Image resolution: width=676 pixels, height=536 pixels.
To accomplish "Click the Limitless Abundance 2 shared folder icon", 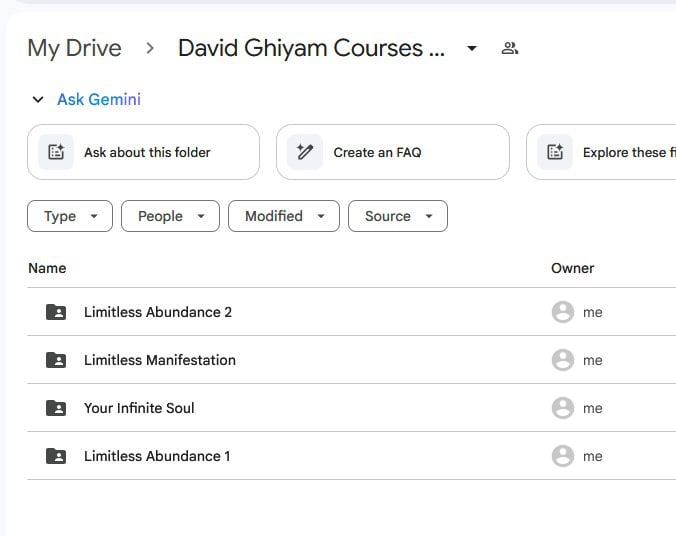I will (x=57, y=312).
